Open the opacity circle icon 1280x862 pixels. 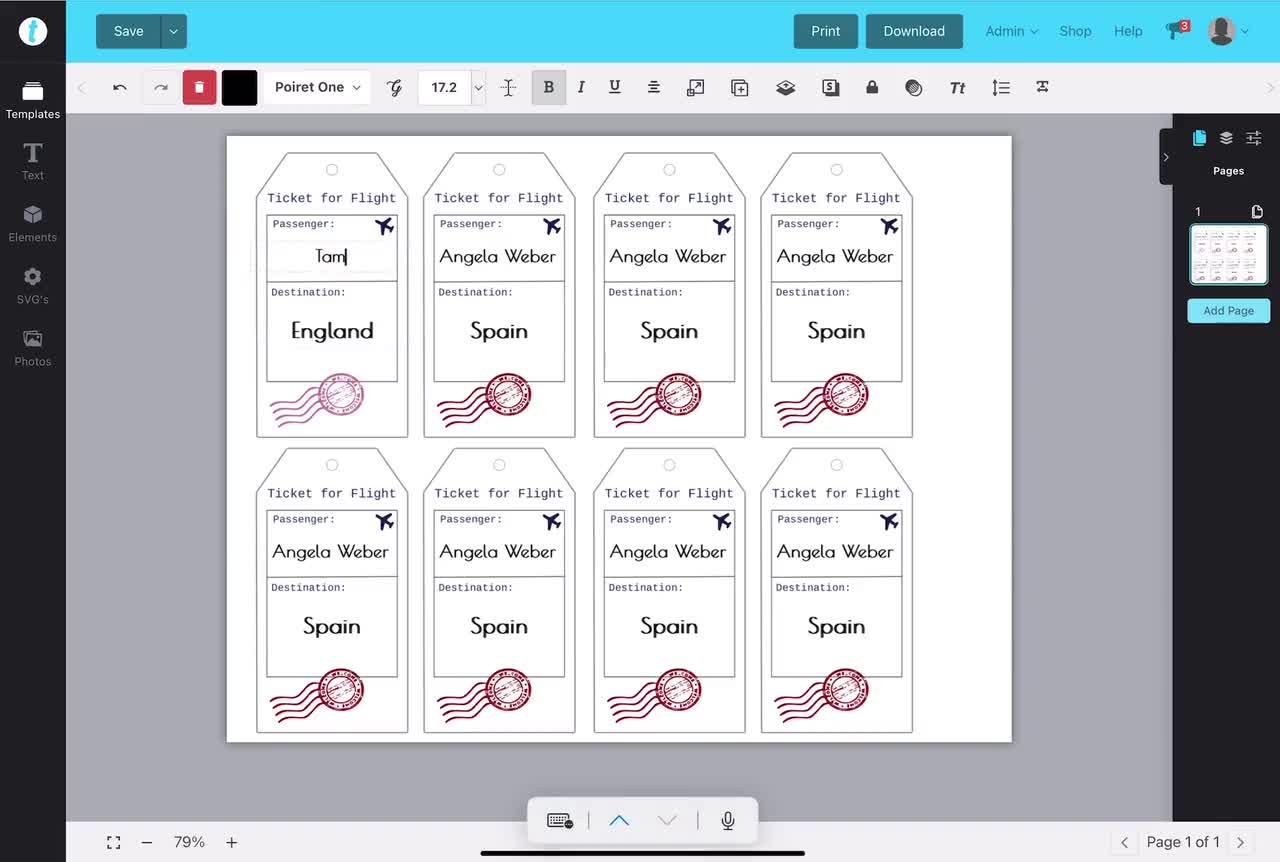click(913, 87)
